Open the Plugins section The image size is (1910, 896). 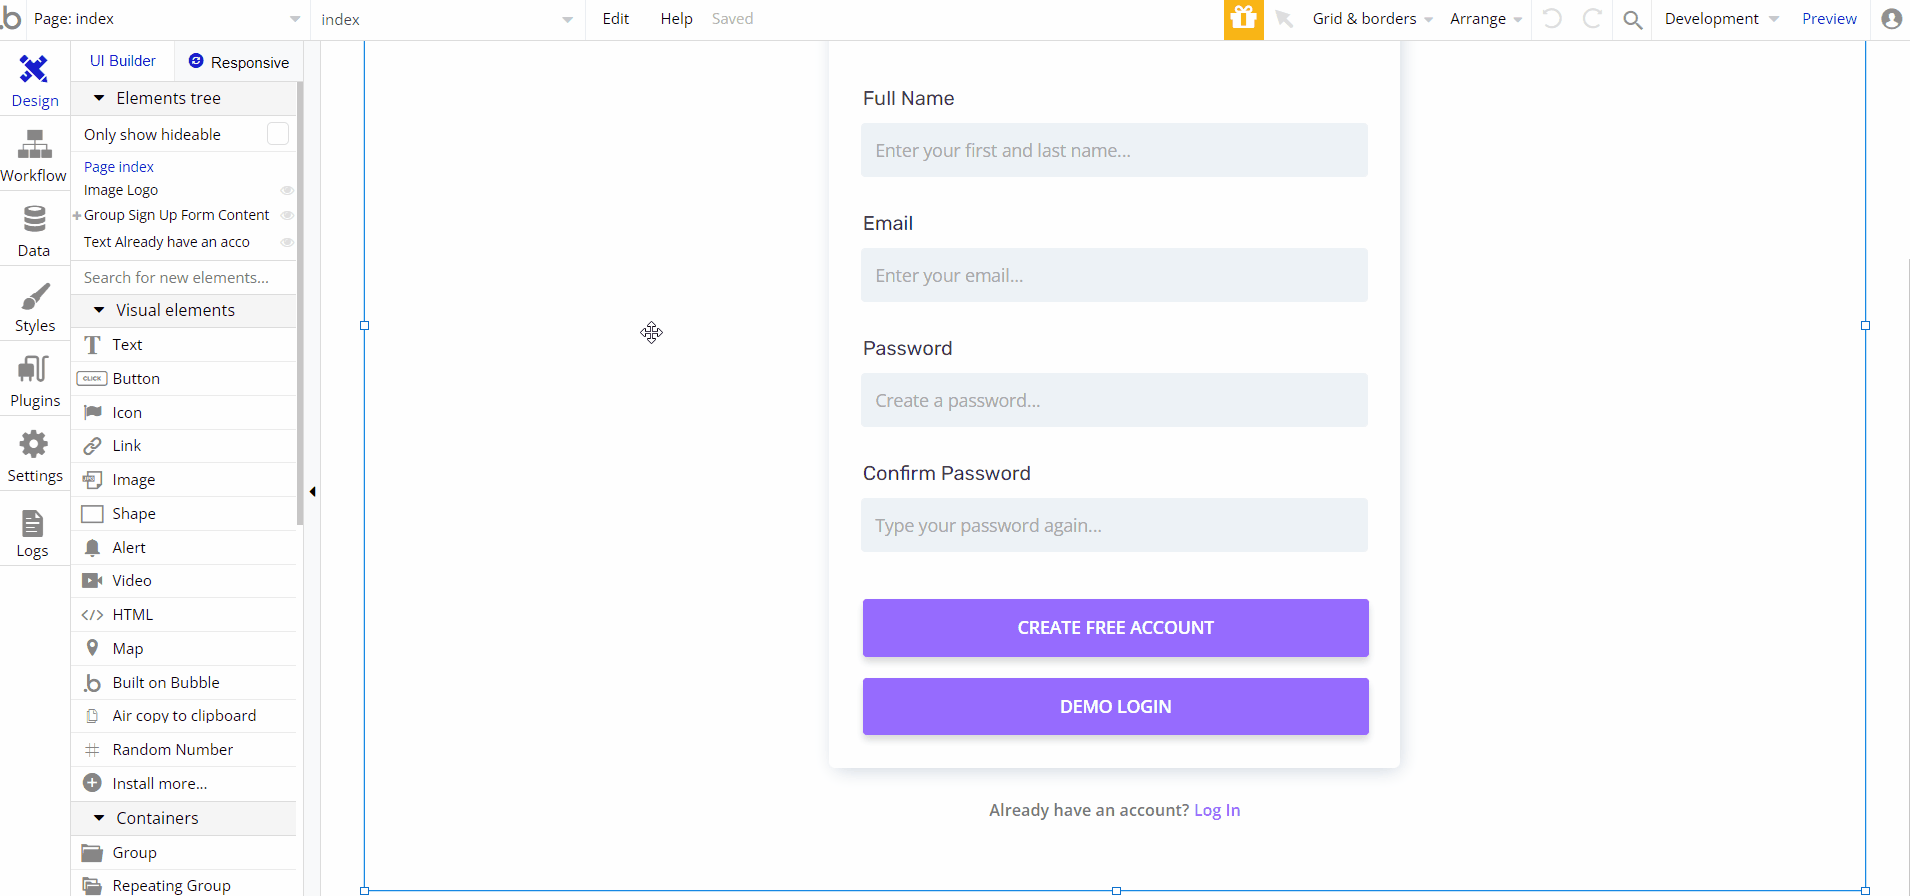point(34,382)
